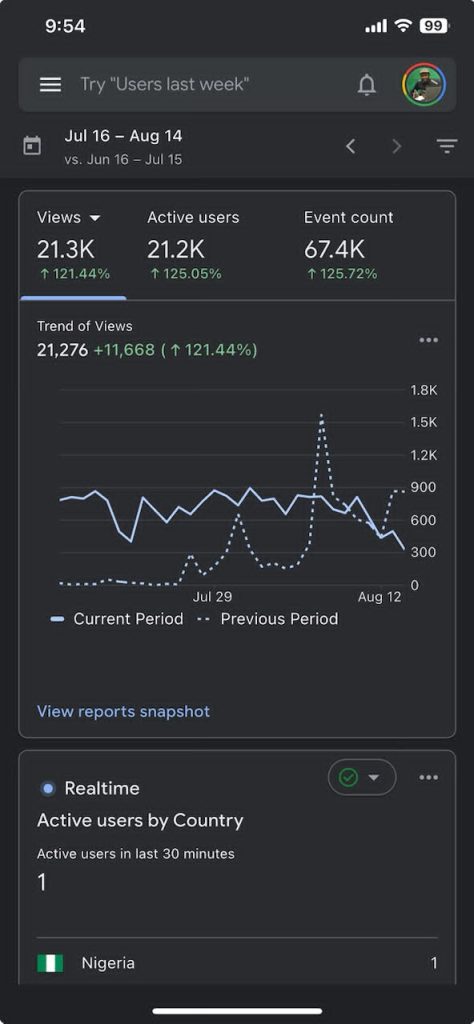Open the calendar date picker icon
474x1024 pixels.
click(x=32, y=146)
